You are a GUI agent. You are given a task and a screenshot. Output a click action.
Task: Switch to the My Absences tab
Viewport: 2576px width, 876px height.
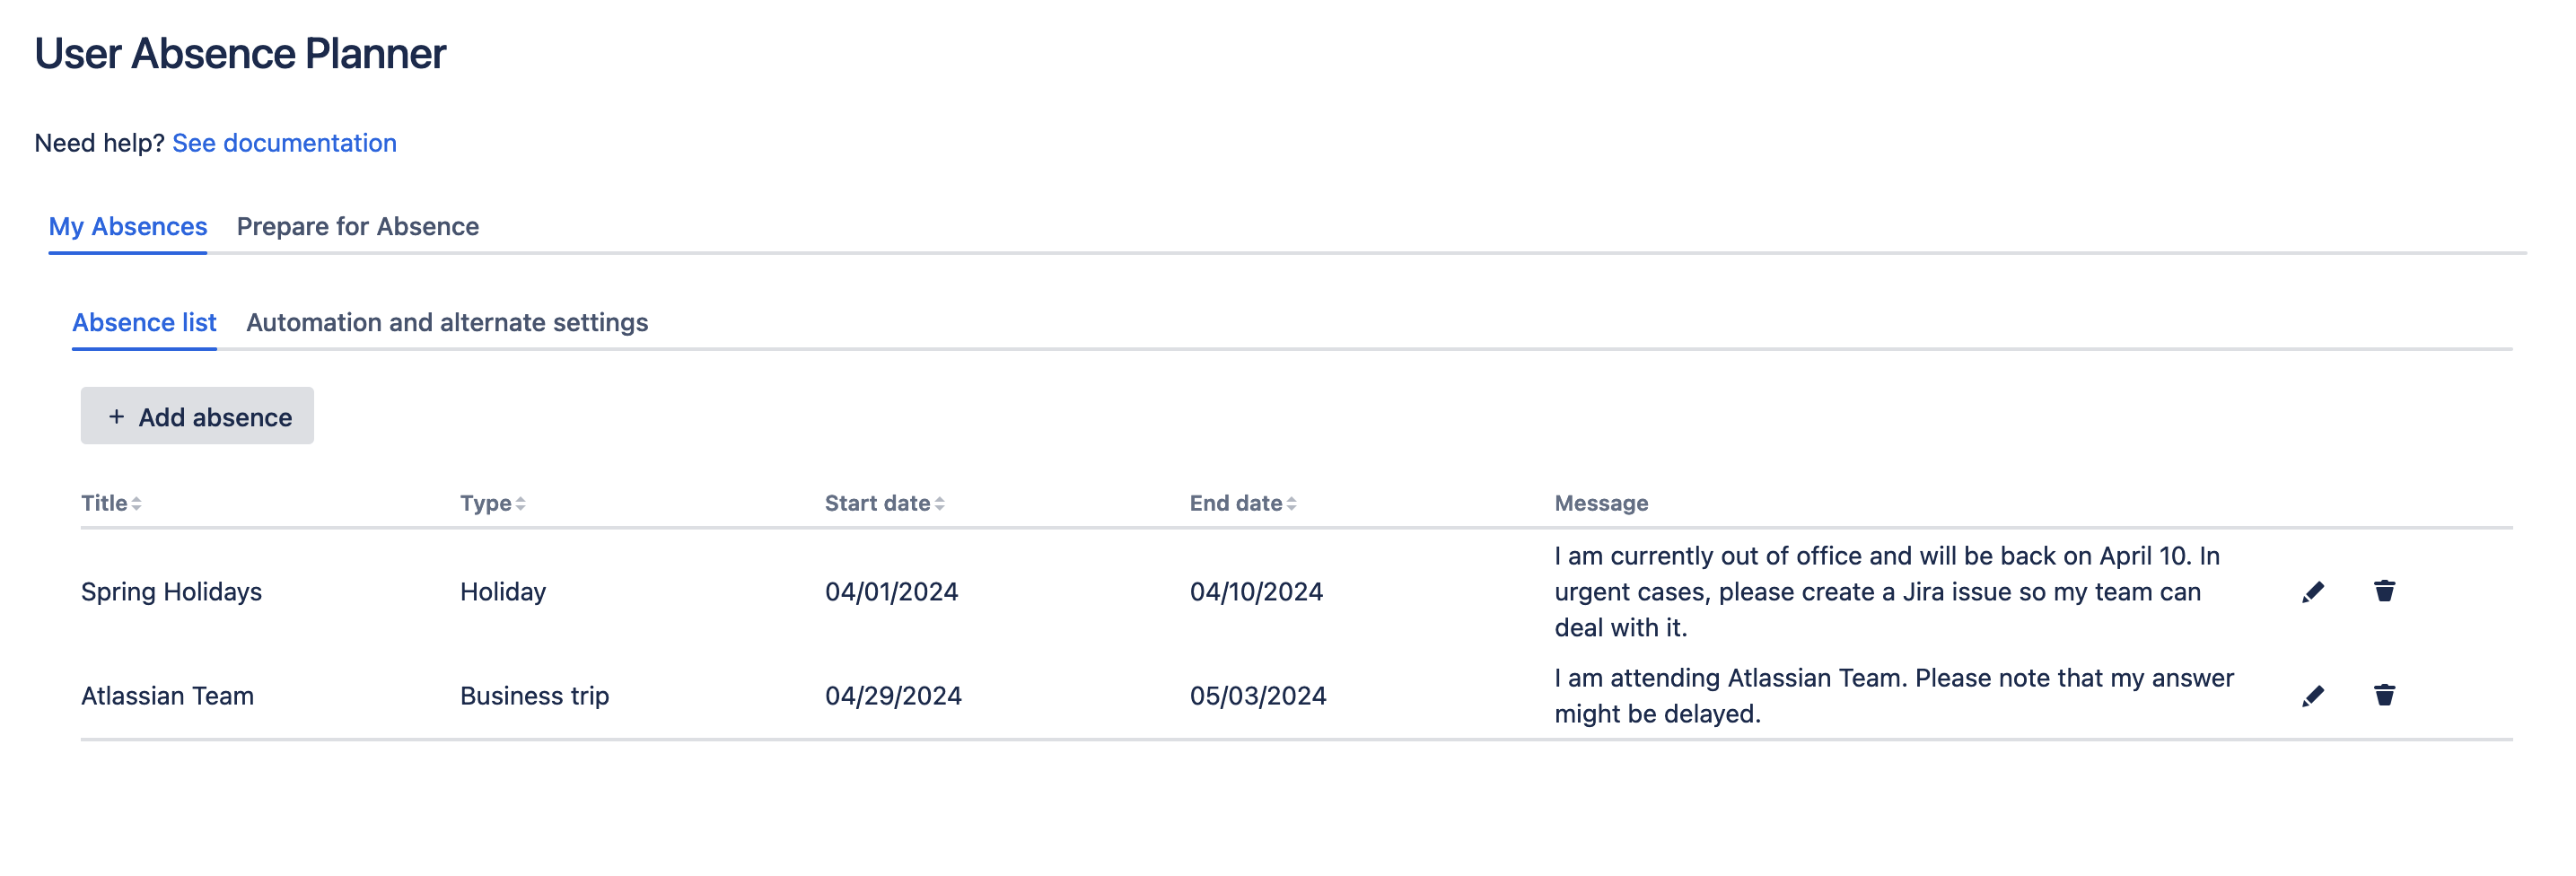128,227
